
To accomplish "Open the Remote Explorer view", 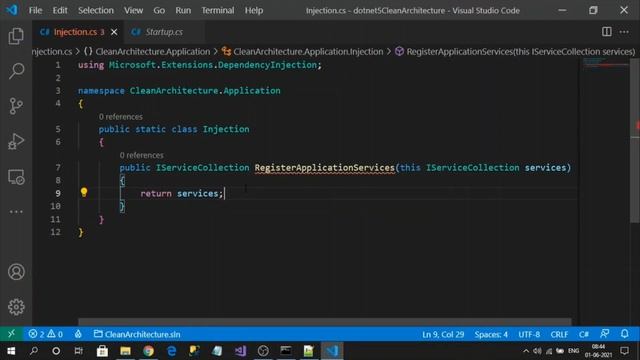I will 16,177.
